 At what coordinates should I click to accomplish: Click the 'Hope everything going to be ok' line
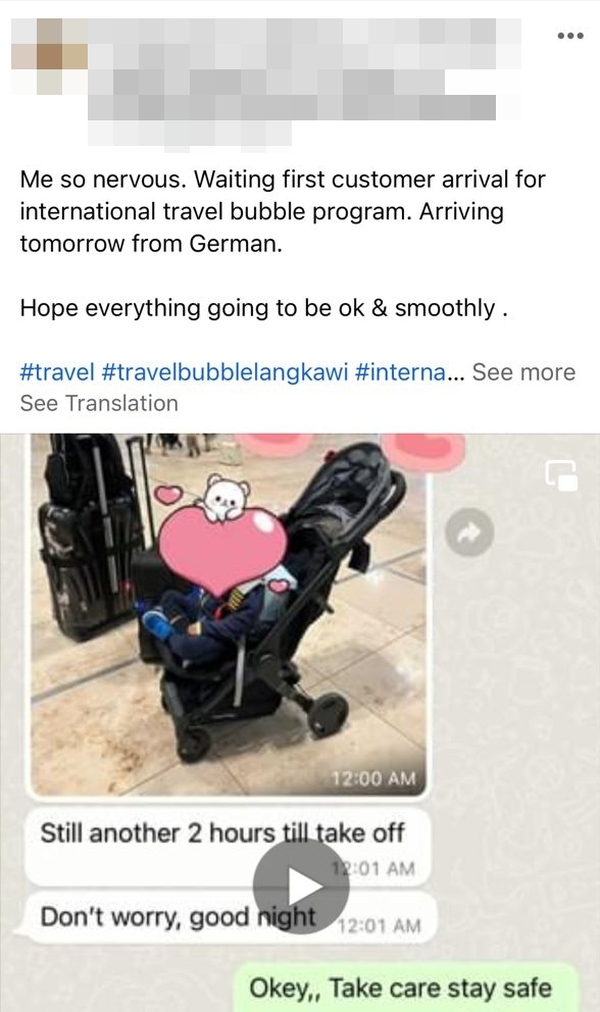264,309
